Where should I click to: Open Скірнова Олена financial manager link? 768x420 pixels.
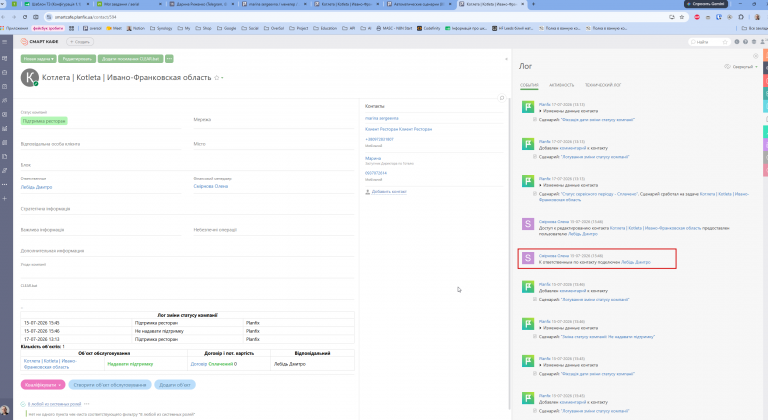[x=211, y=186]
